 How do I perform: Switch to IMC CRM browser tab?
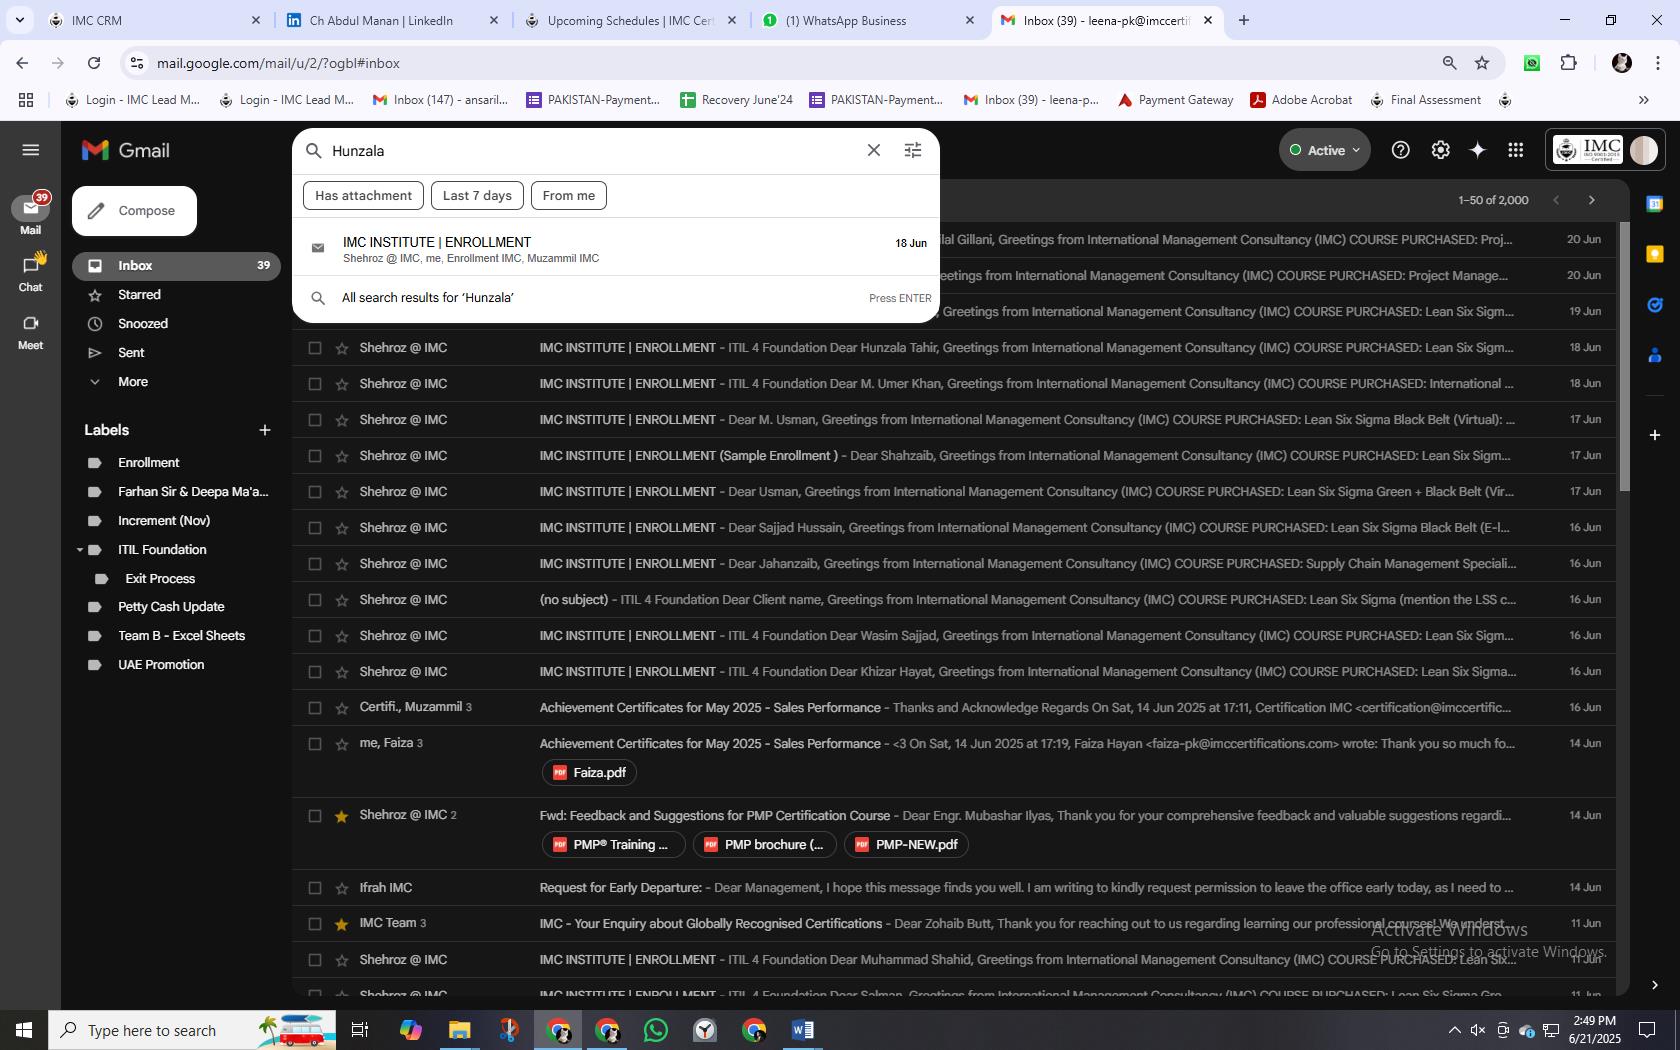pyautogui.click(x=155, y=20)
